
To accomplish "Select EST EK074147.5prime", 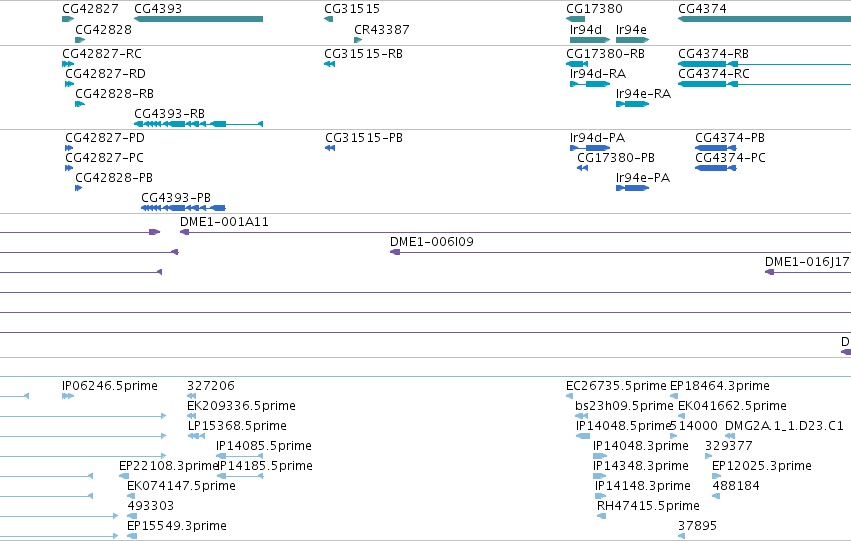I will coord(131,496).
